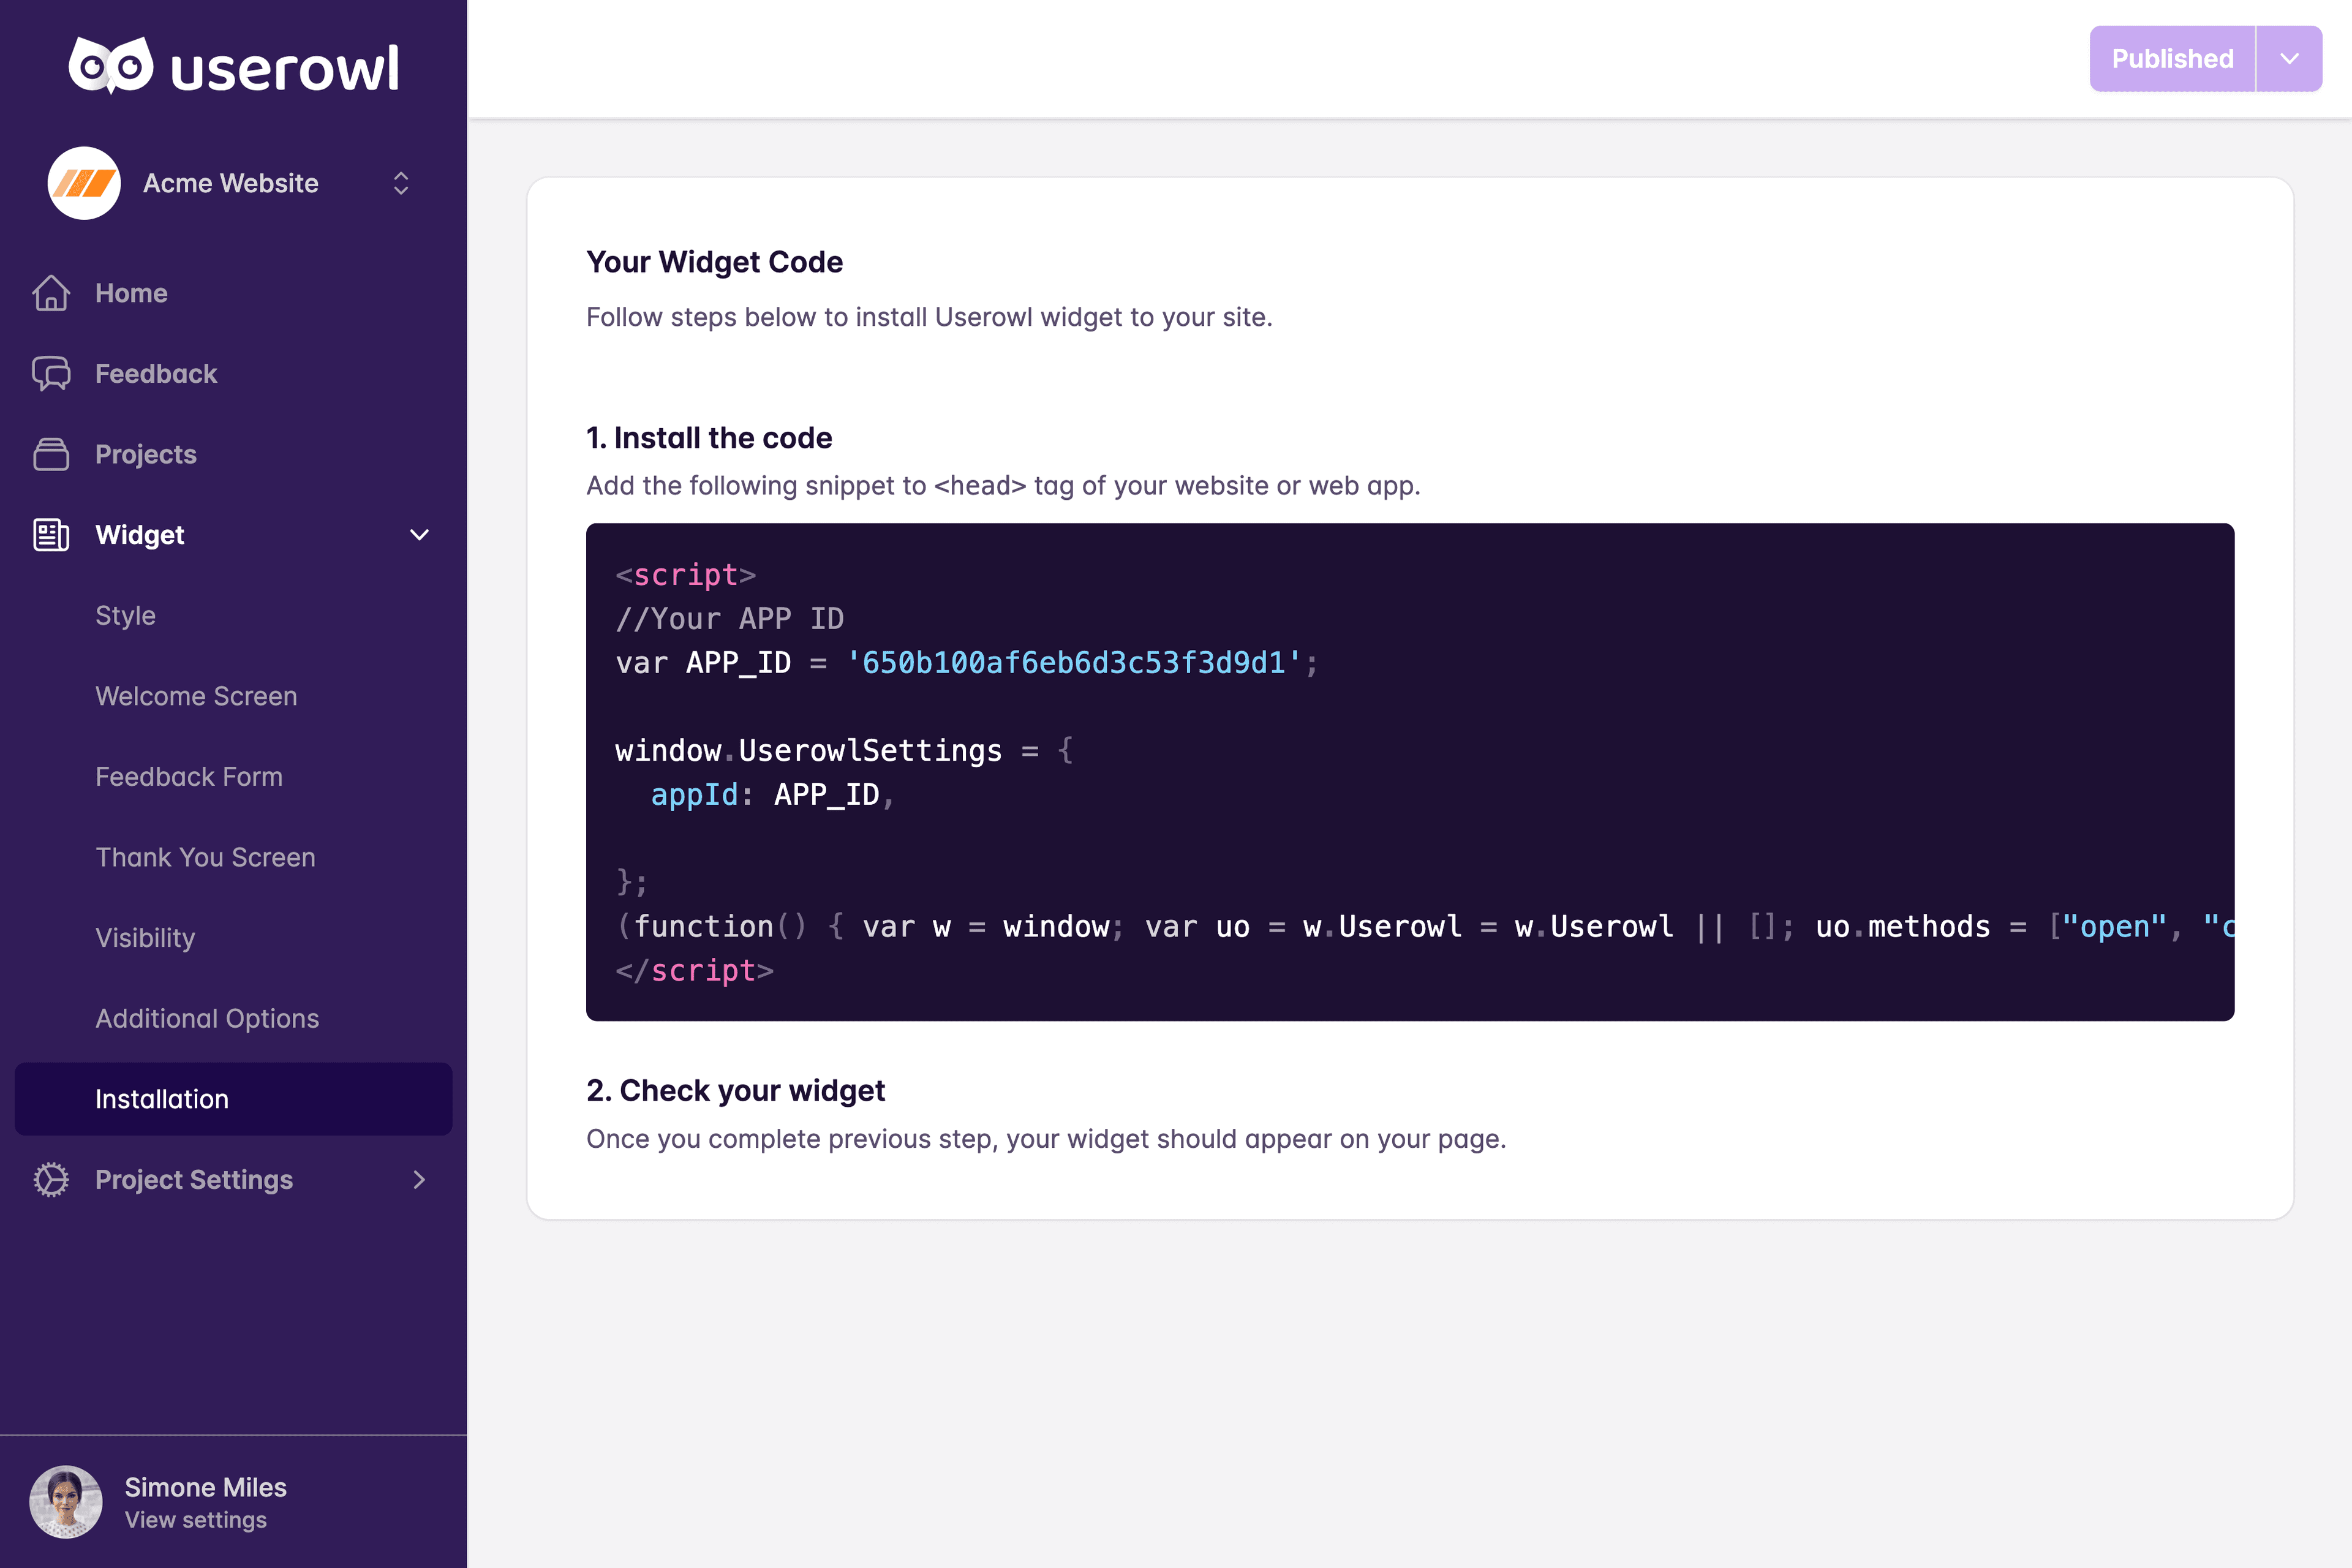Click the window.UserowlSettings code line
The height and width of the screenshot is (1568, 2352).
pos(844,750)
